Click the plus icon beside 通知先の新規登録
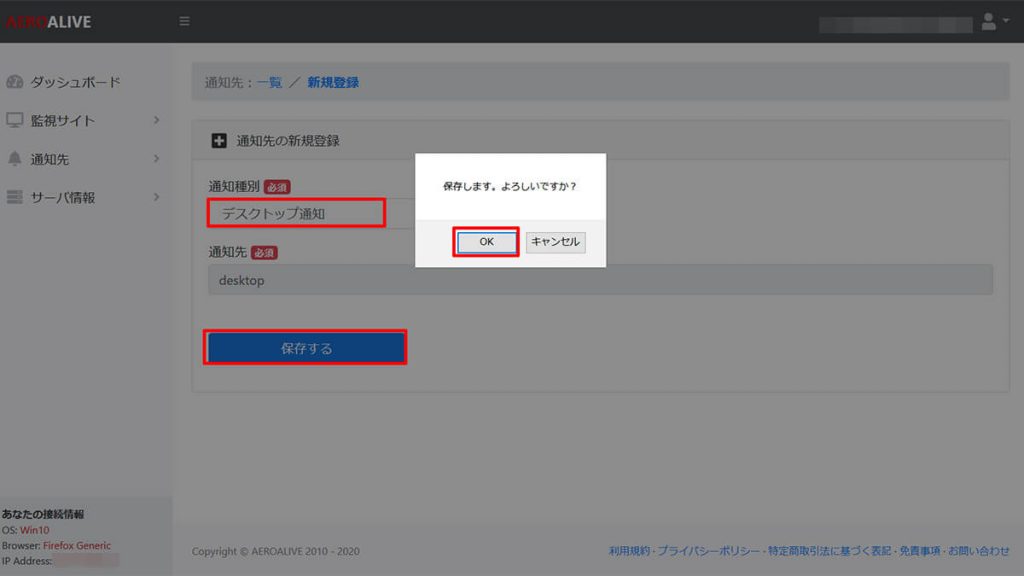 coord(219,140)
